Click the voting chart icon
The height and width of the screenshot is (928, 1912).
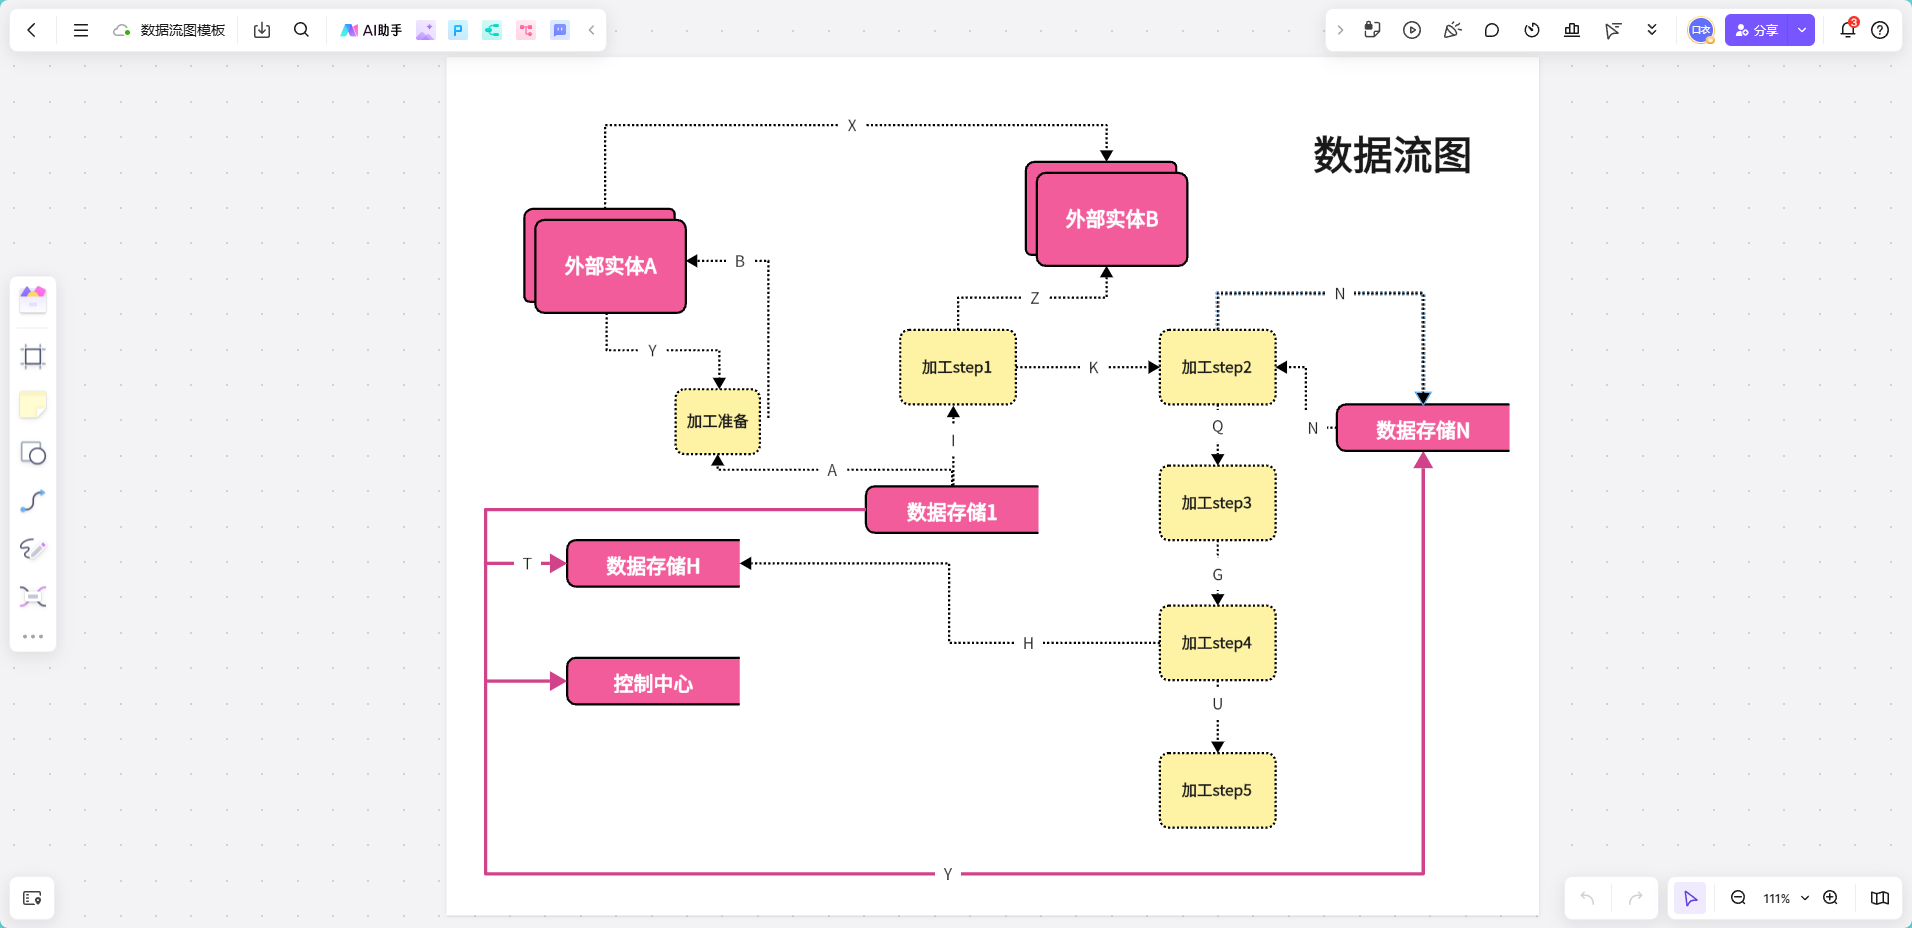[x=1572, y=30]
